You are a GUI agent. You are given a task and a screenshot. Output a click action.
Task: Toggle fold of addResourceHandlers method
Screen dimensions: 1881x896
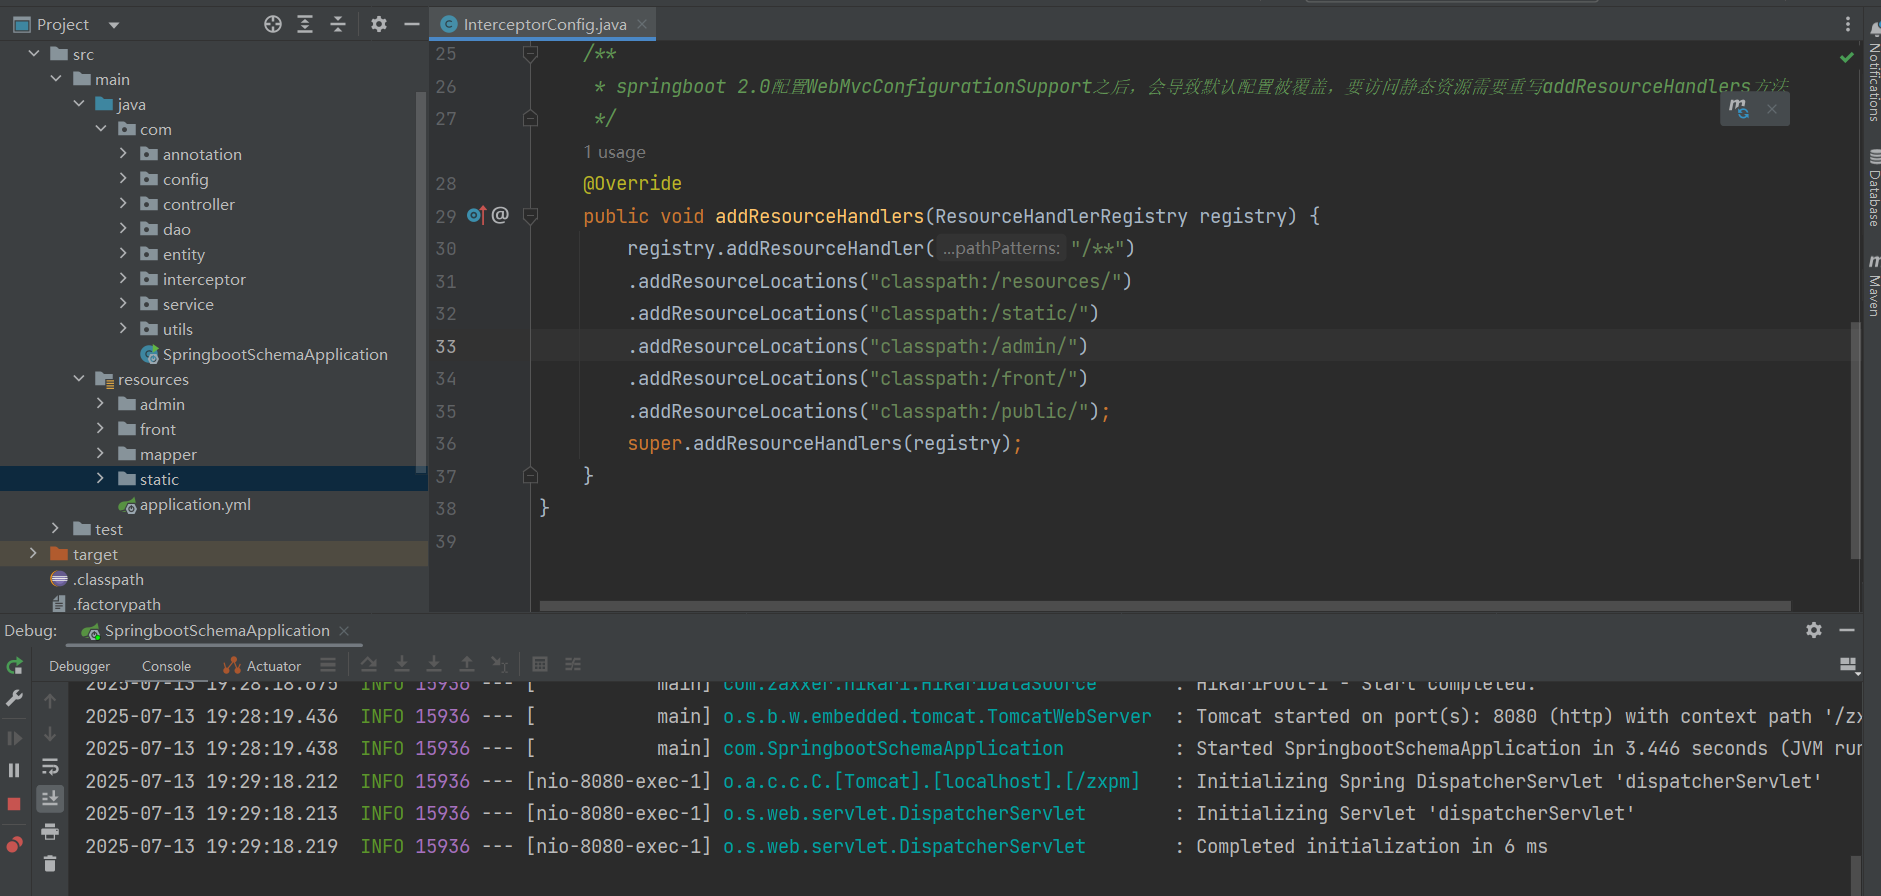[x=531, y=215]
